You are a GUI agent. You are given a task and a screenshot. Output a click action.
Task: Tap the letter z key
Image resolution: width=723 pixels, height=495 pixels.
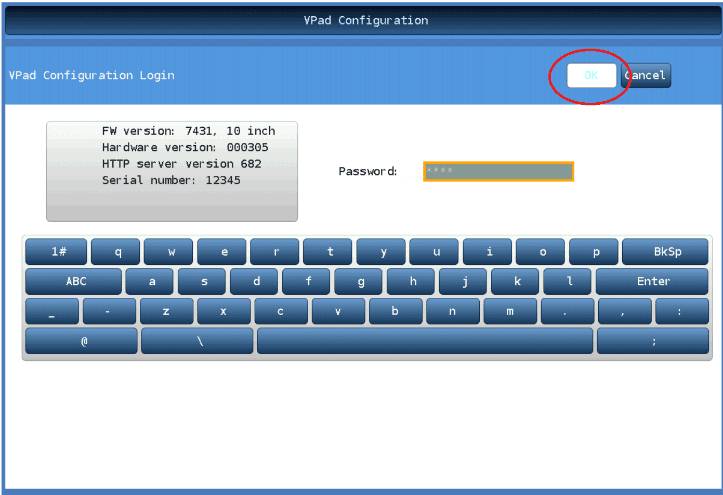coord(164,312)
